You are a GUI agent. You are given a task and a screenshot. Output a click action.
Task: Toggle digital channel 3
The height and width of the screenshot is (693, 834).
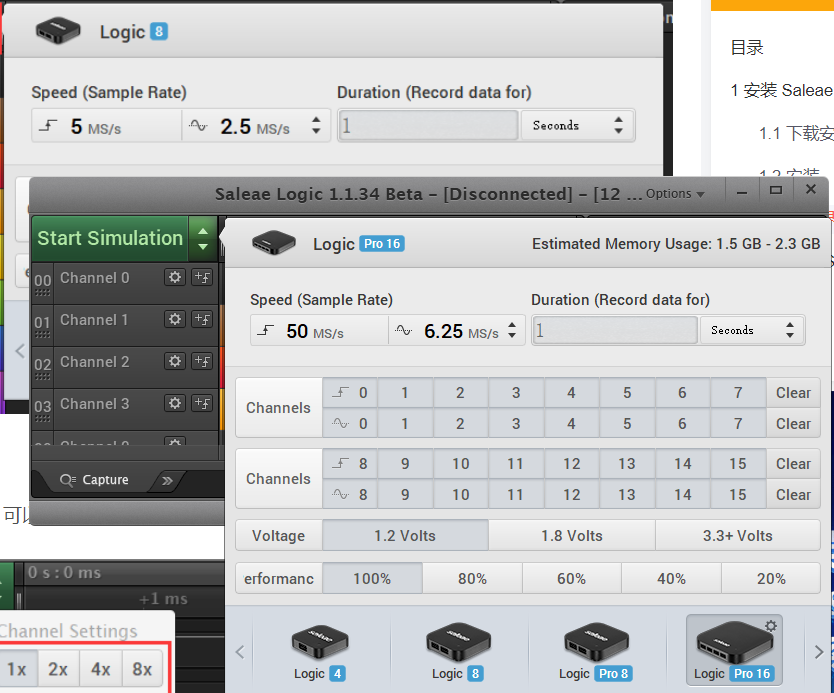tap(516, 393)
